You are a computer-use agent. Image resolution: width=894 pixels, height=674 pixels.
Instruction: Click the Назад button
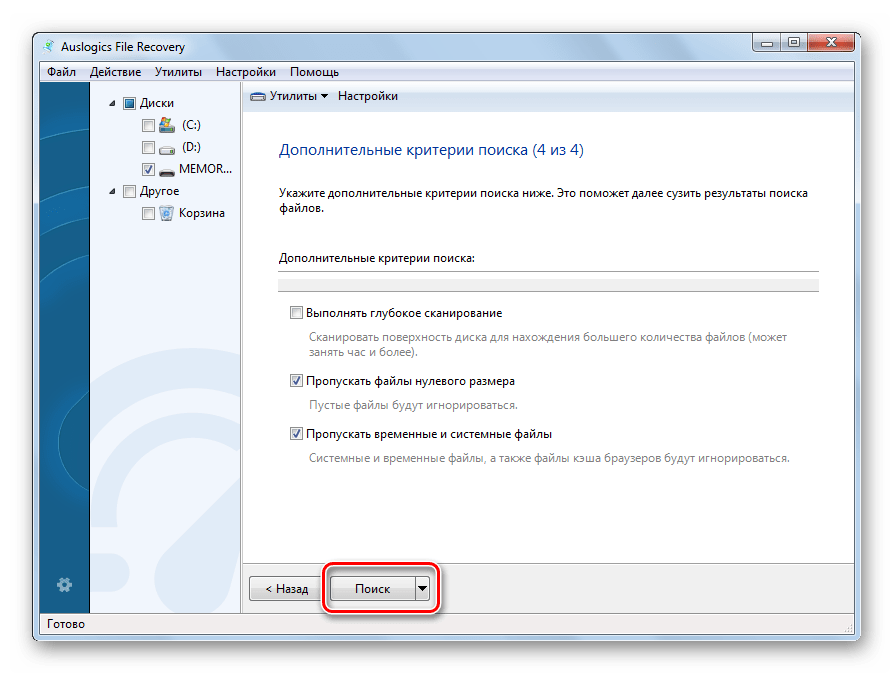[x=287, y=588]
